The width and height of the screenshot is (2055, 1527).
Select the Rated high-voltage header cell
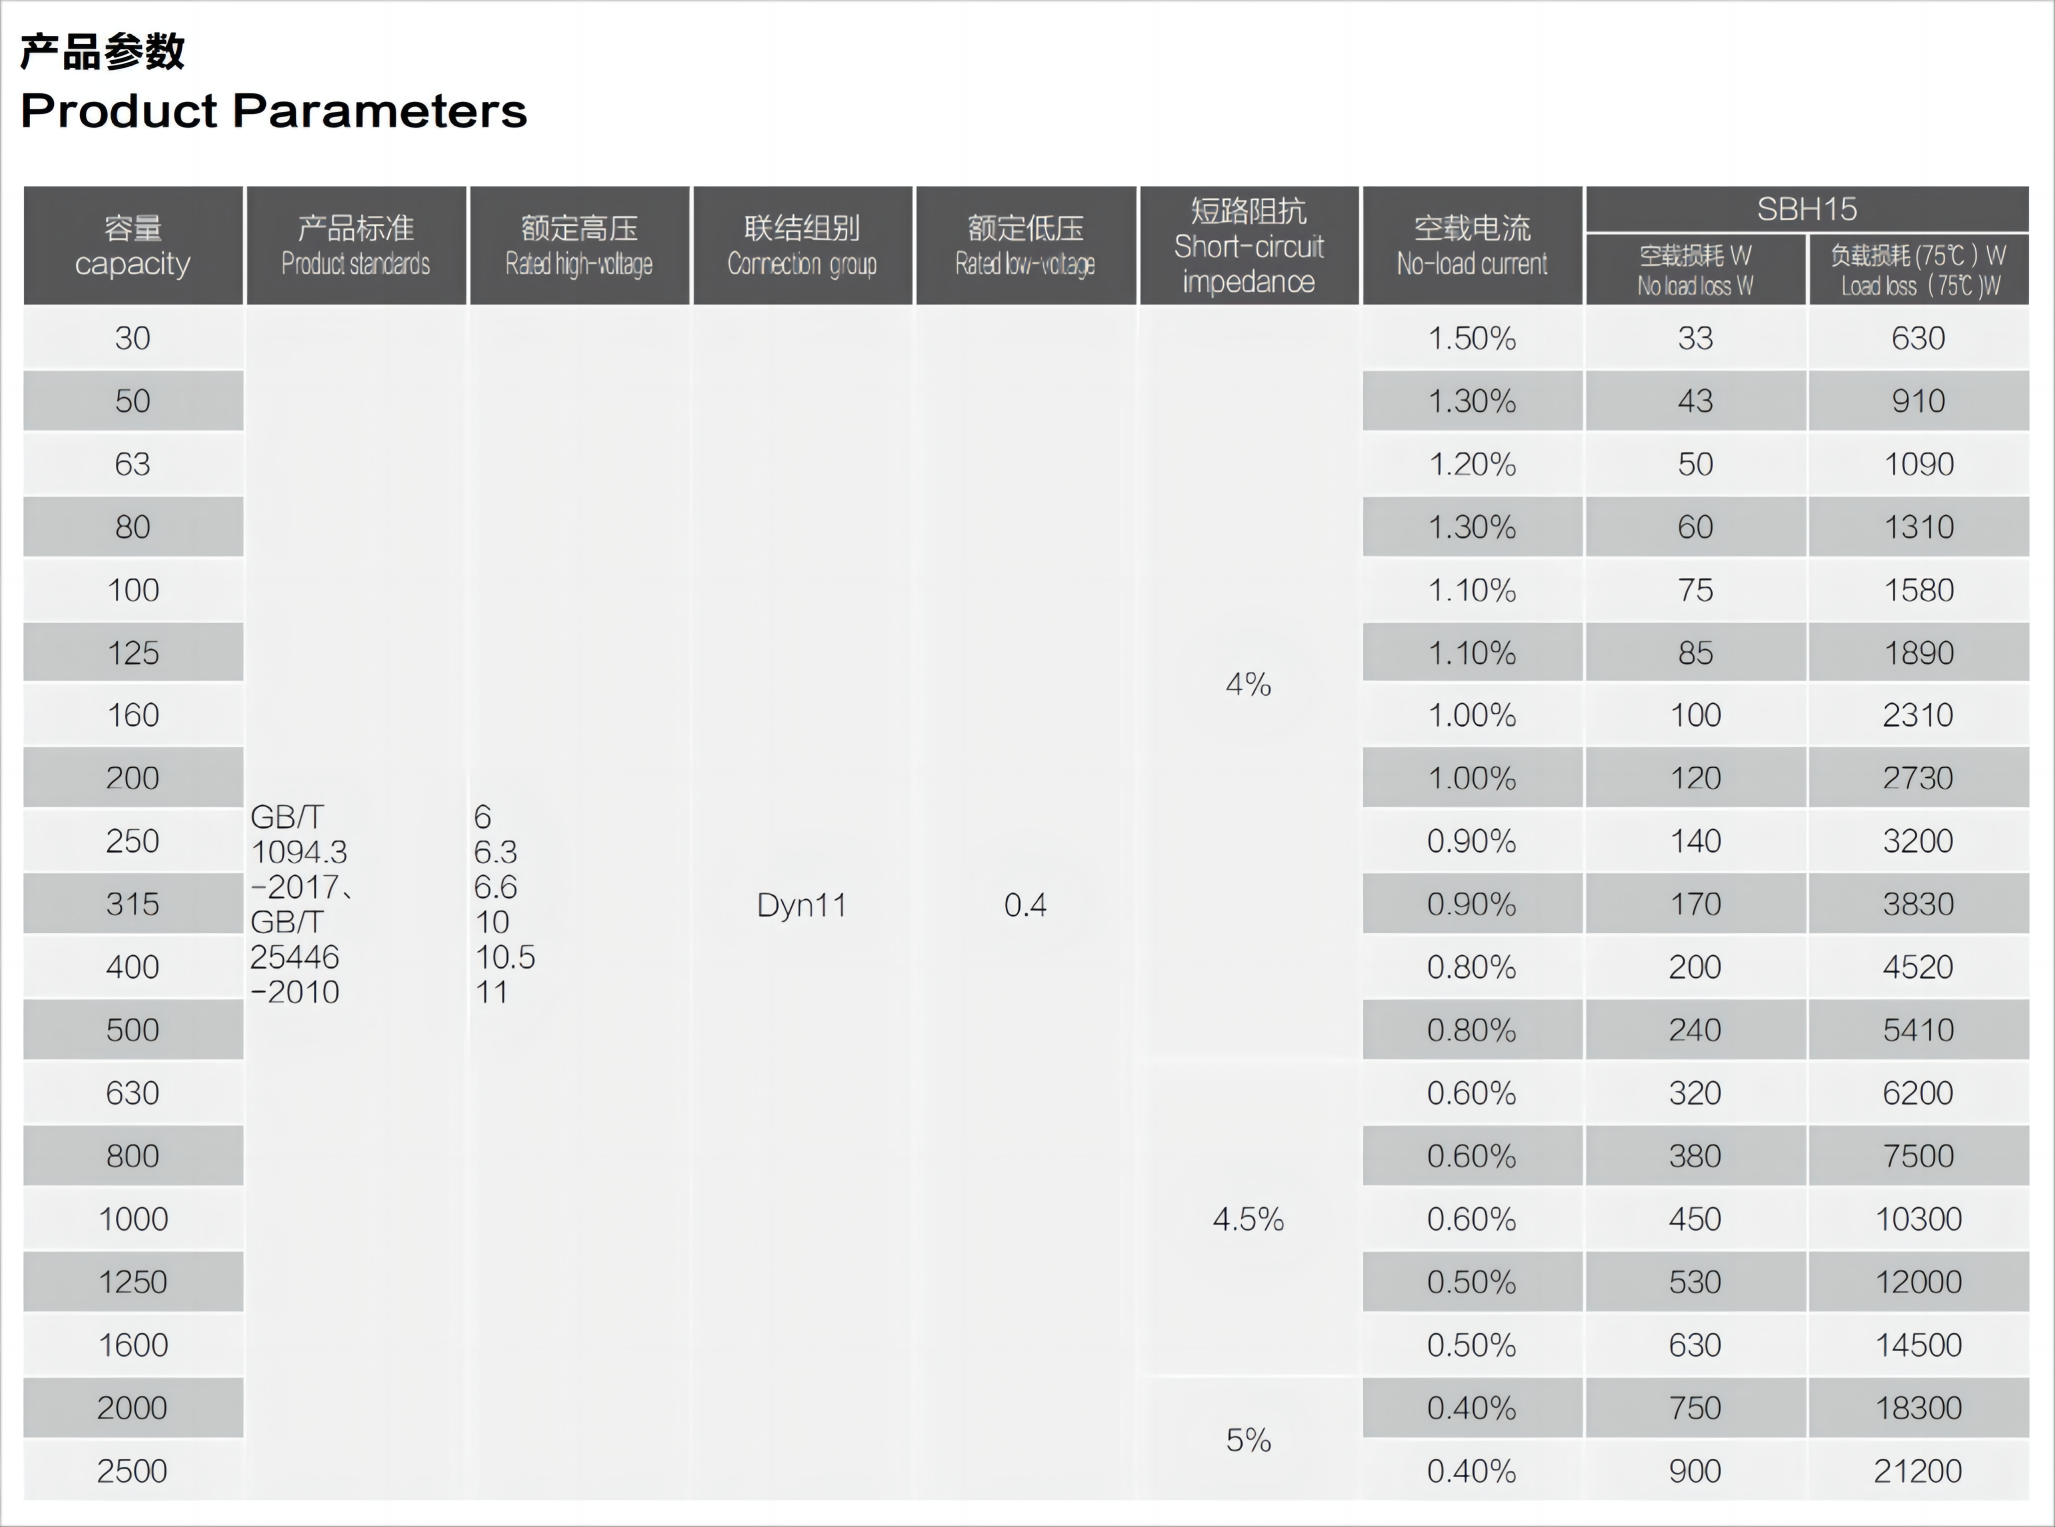coord(579,246)
